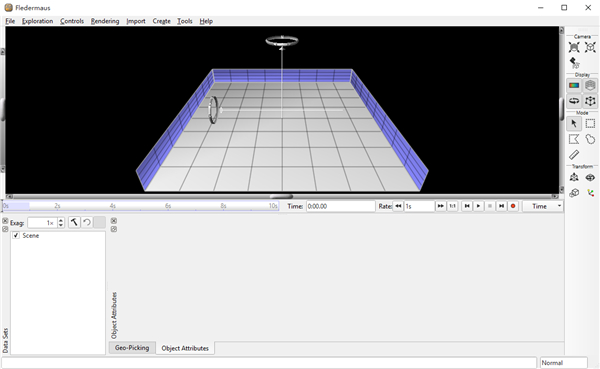
Task: Open the Rendering menu
Action: (x=105, y=21)
